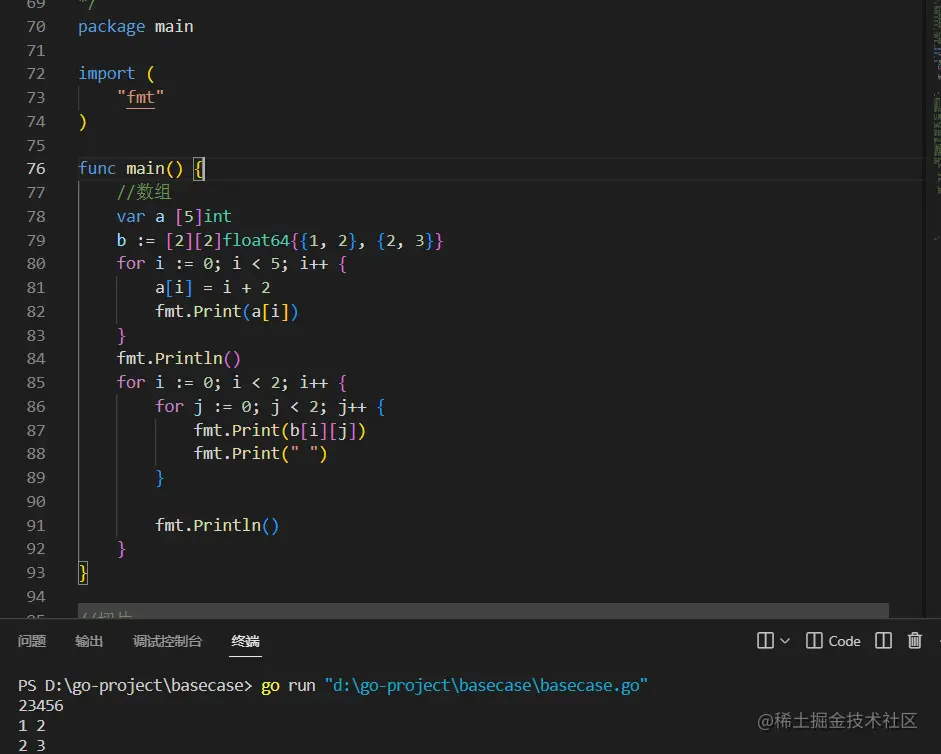Select the 终端 panel tab
The width and height of the screenshot is (941, 754).
tap(245, 641)
